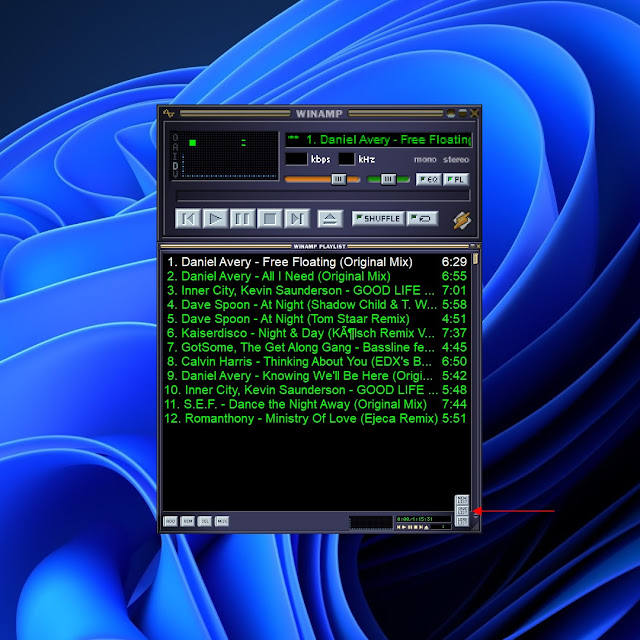Open files with the Eject button
Image resolution: width=640 pixels, height=640 pixels.
(x=330, y=219)
